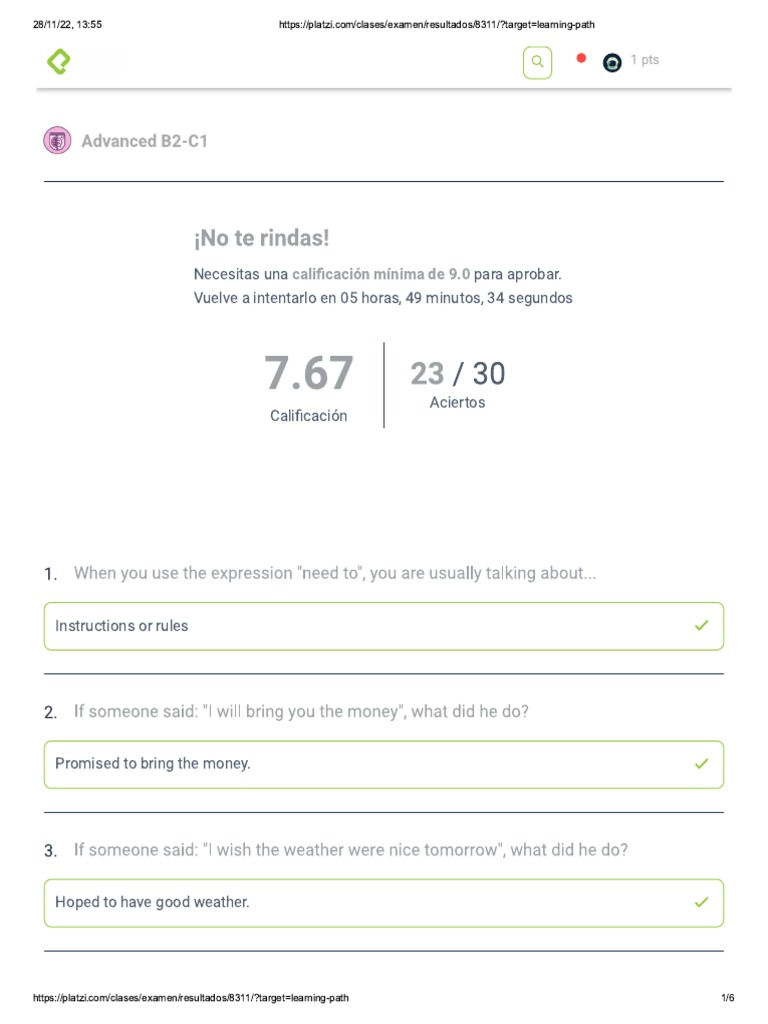Select the "Instructions or rules" answer
This screenshot has width=768, height=1024.
[x=122, y=626]
